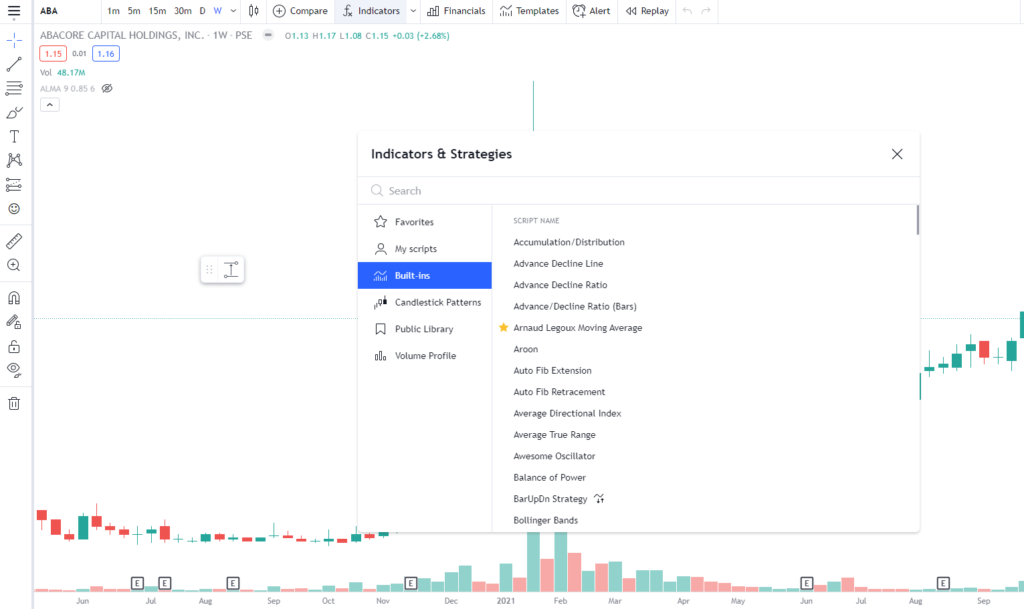Select the 5m timeframe
The width and height of the screenshot is (1024, 609).
pos(134,11)
